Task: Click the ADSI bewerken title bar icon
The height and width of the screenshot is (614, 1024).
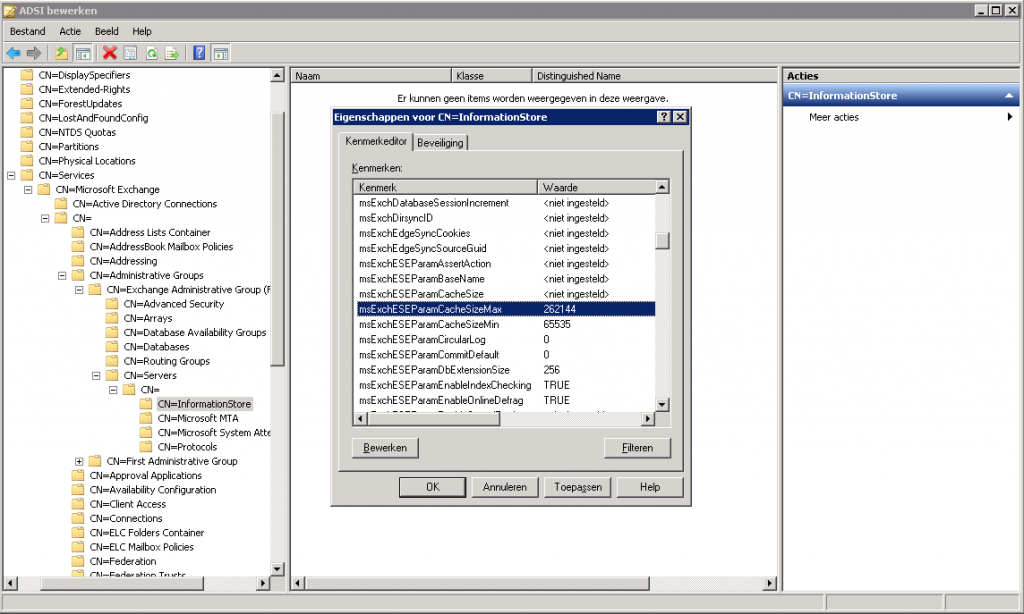Action: coord(10,10)
